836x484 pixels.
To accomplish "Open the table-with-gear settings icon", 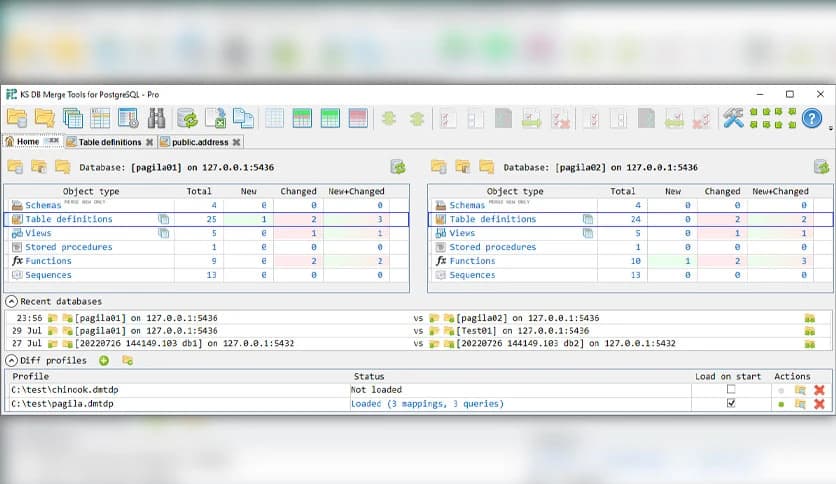I will (128, 118).
